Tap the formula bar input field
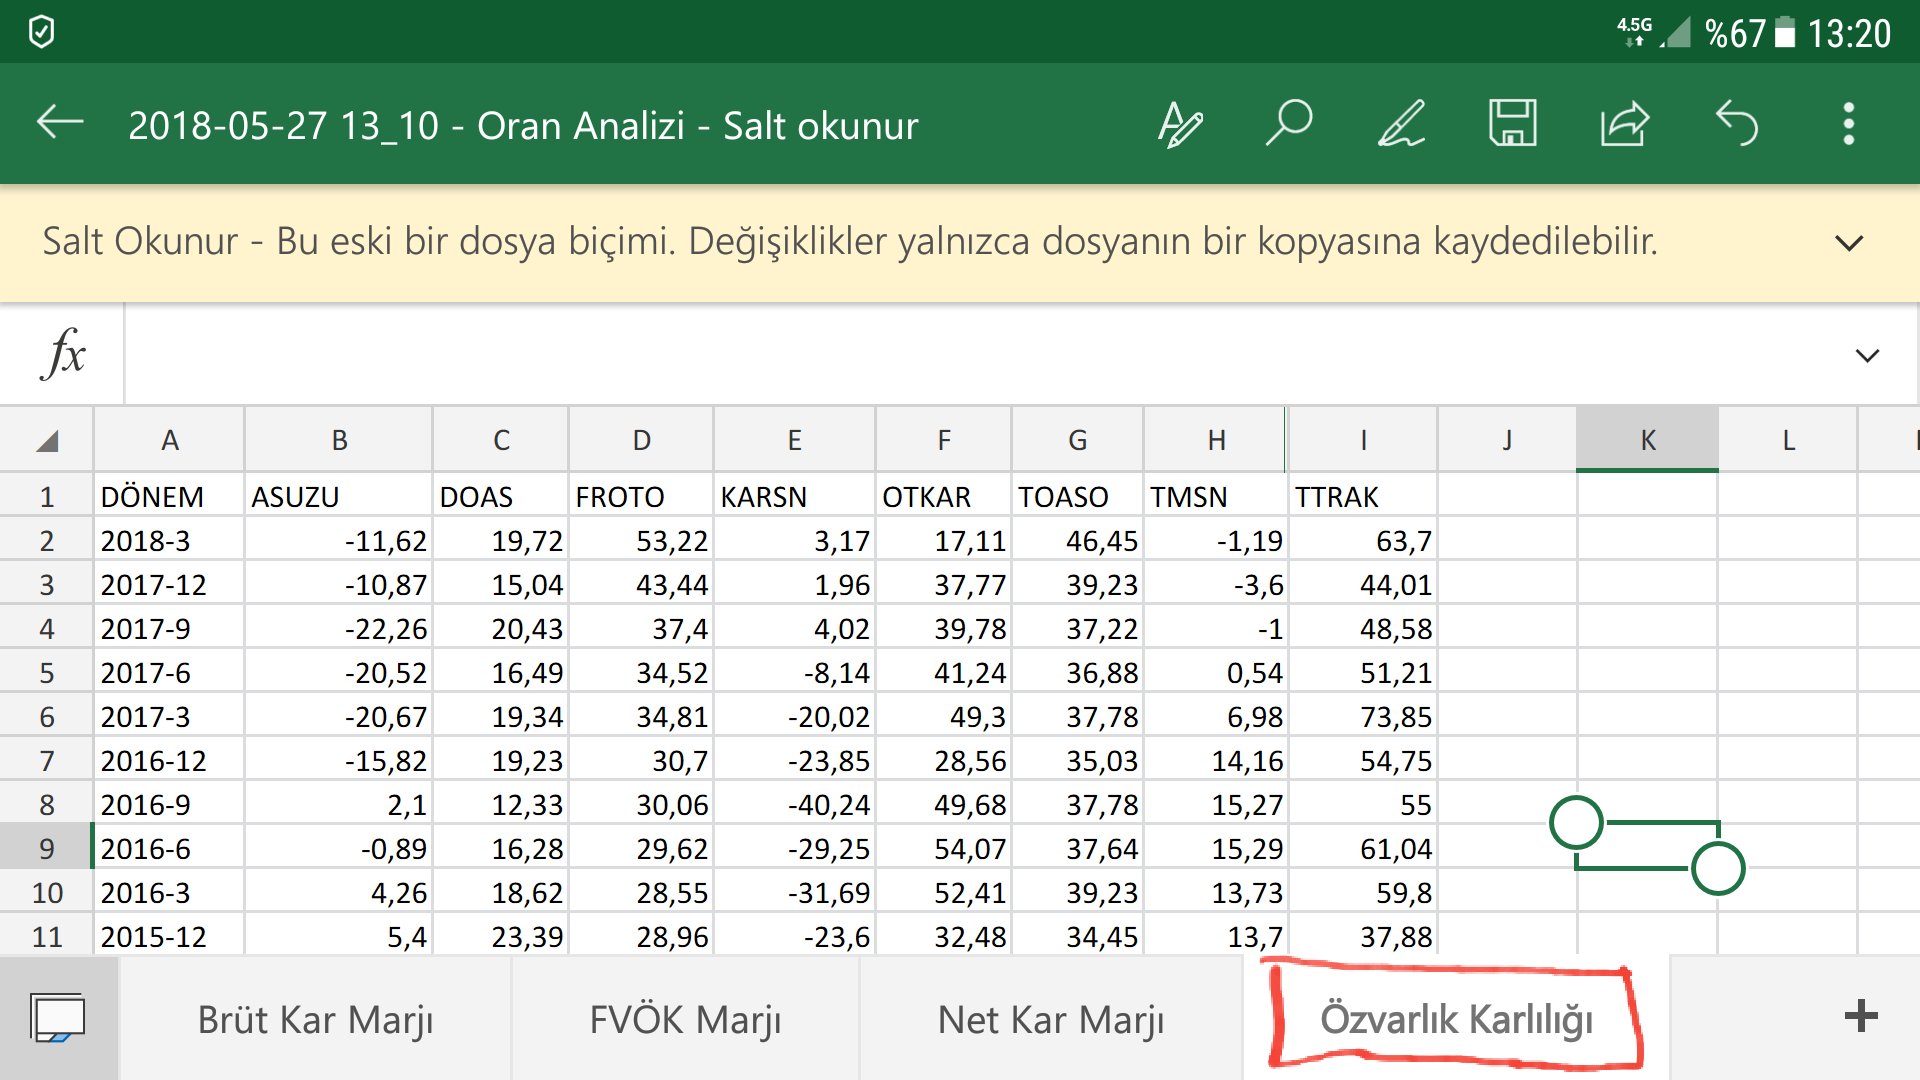 point(980,355)
